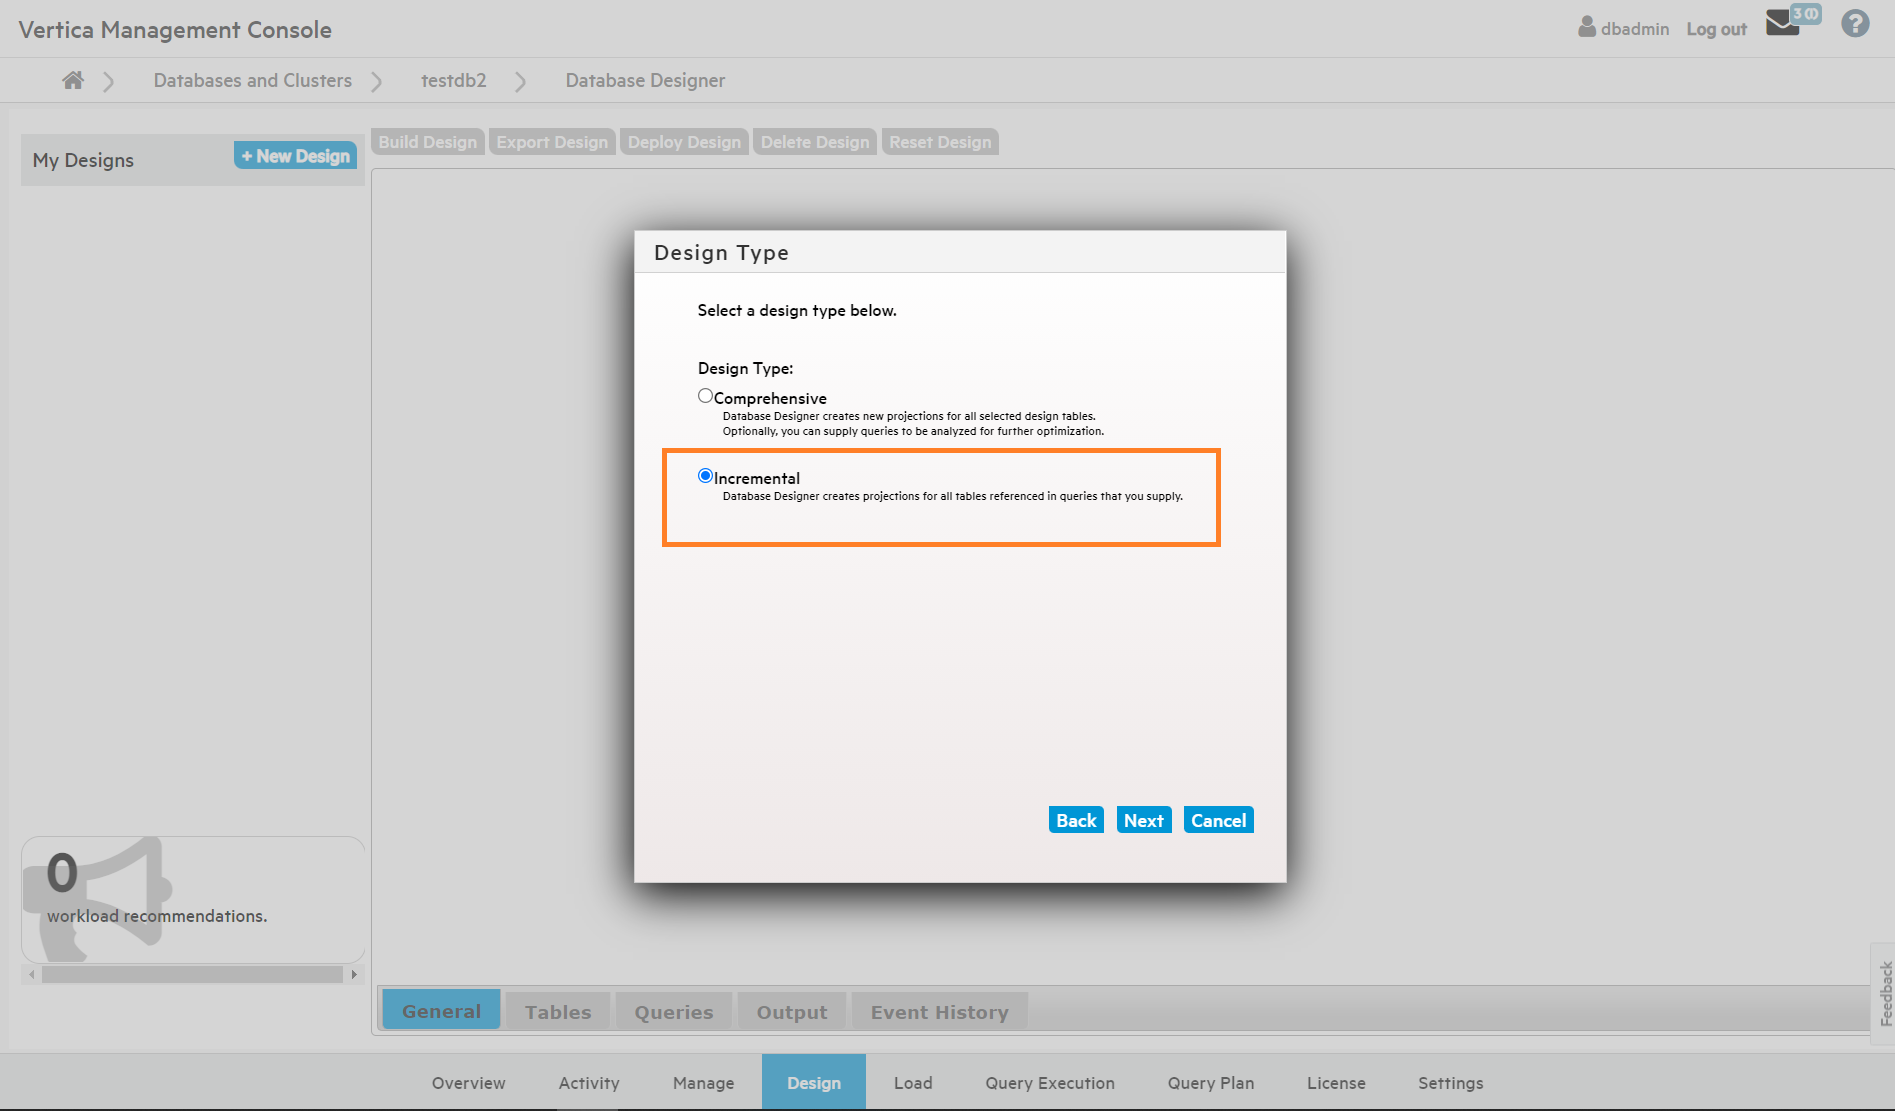Select the Comprehensive design type
The height and width of the screenshot is (1111, 1895).
(x=705, y=396)
